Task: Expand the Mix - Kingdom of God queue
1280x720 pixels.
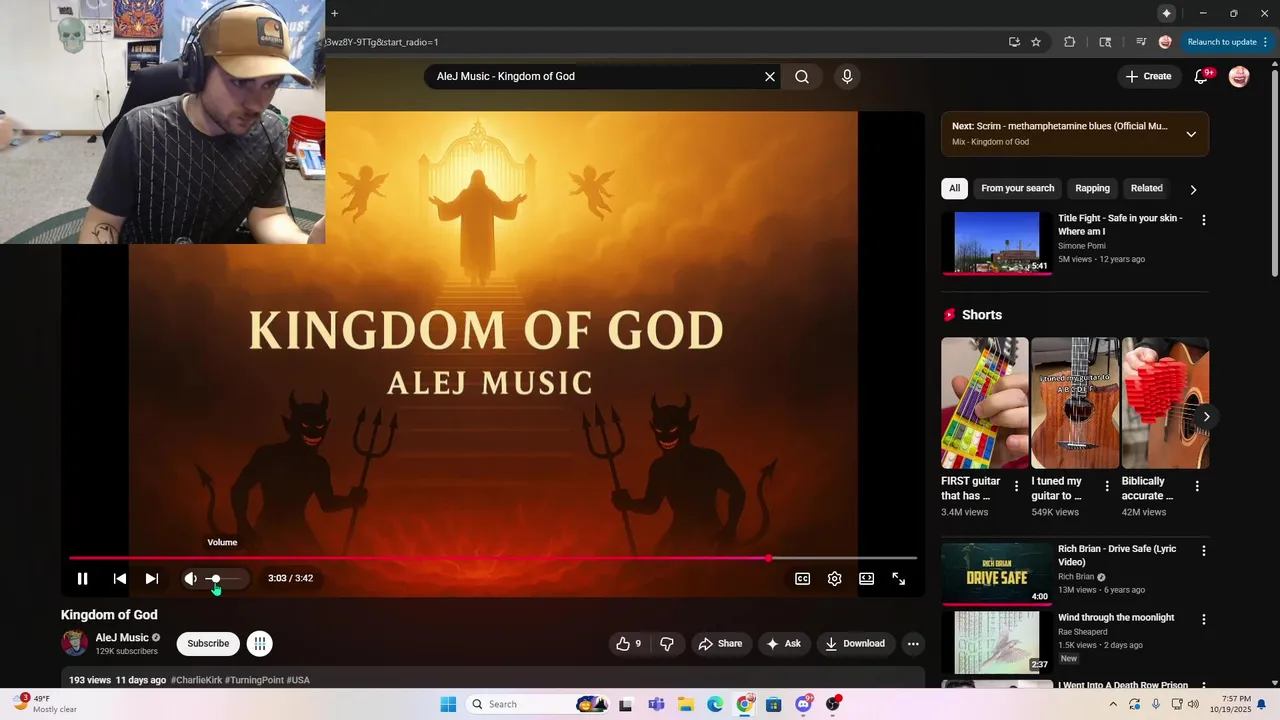Action: tap(1191, 134)
